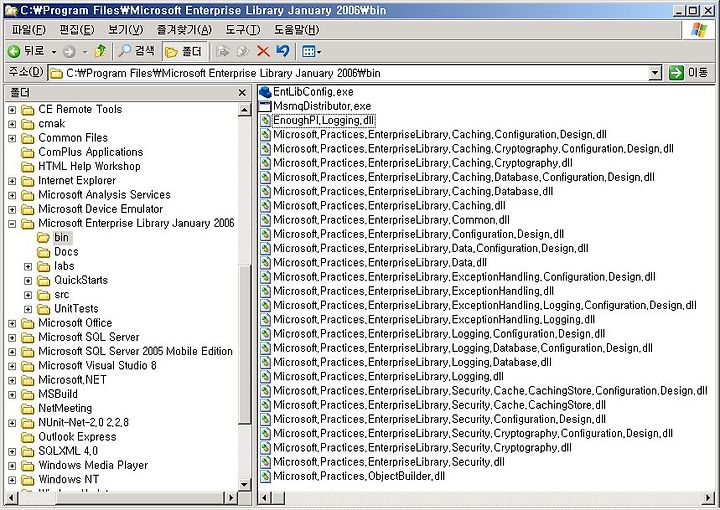Open the Forward history dropdown arrow

point(85,52)
